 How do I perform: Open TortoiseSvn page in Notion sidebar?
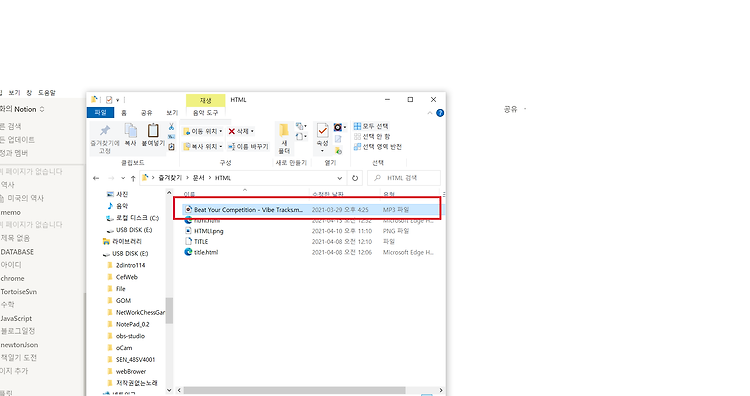(19, 291)
